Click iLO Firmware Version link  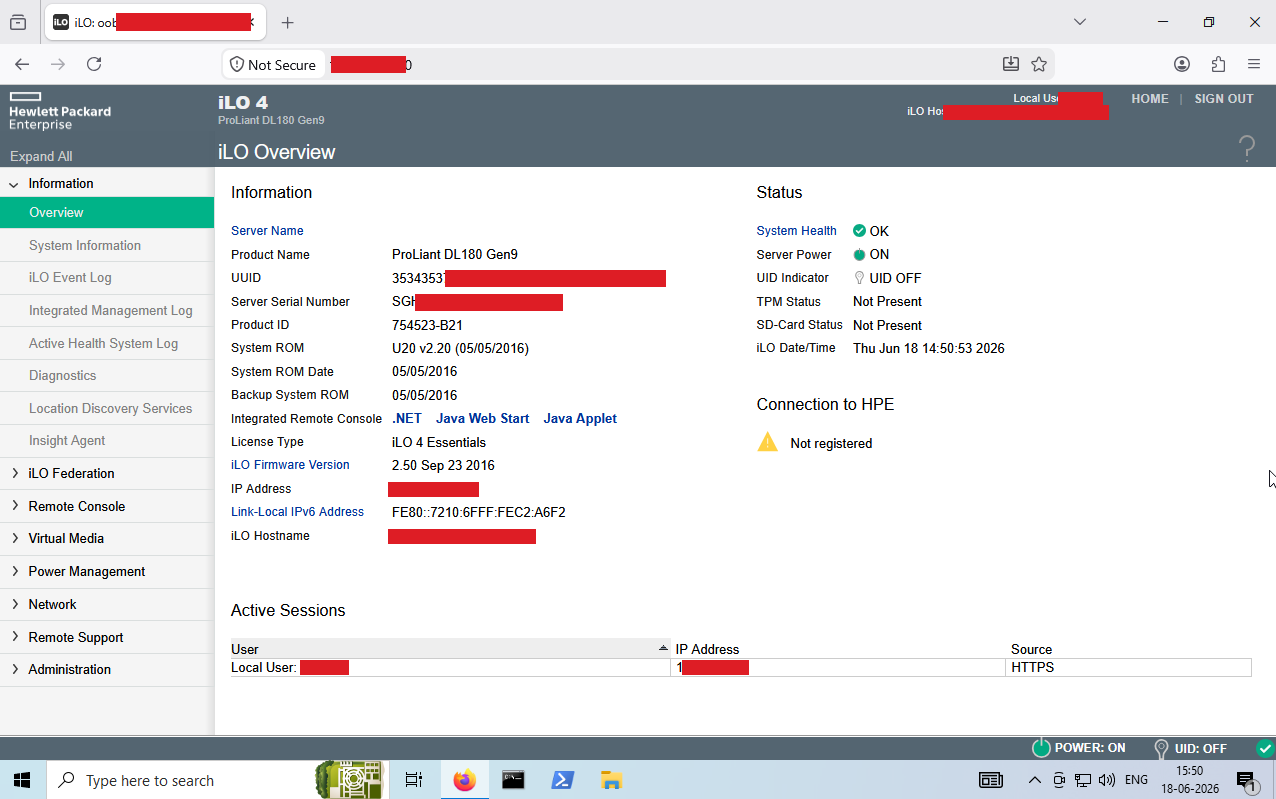(290, 465)
